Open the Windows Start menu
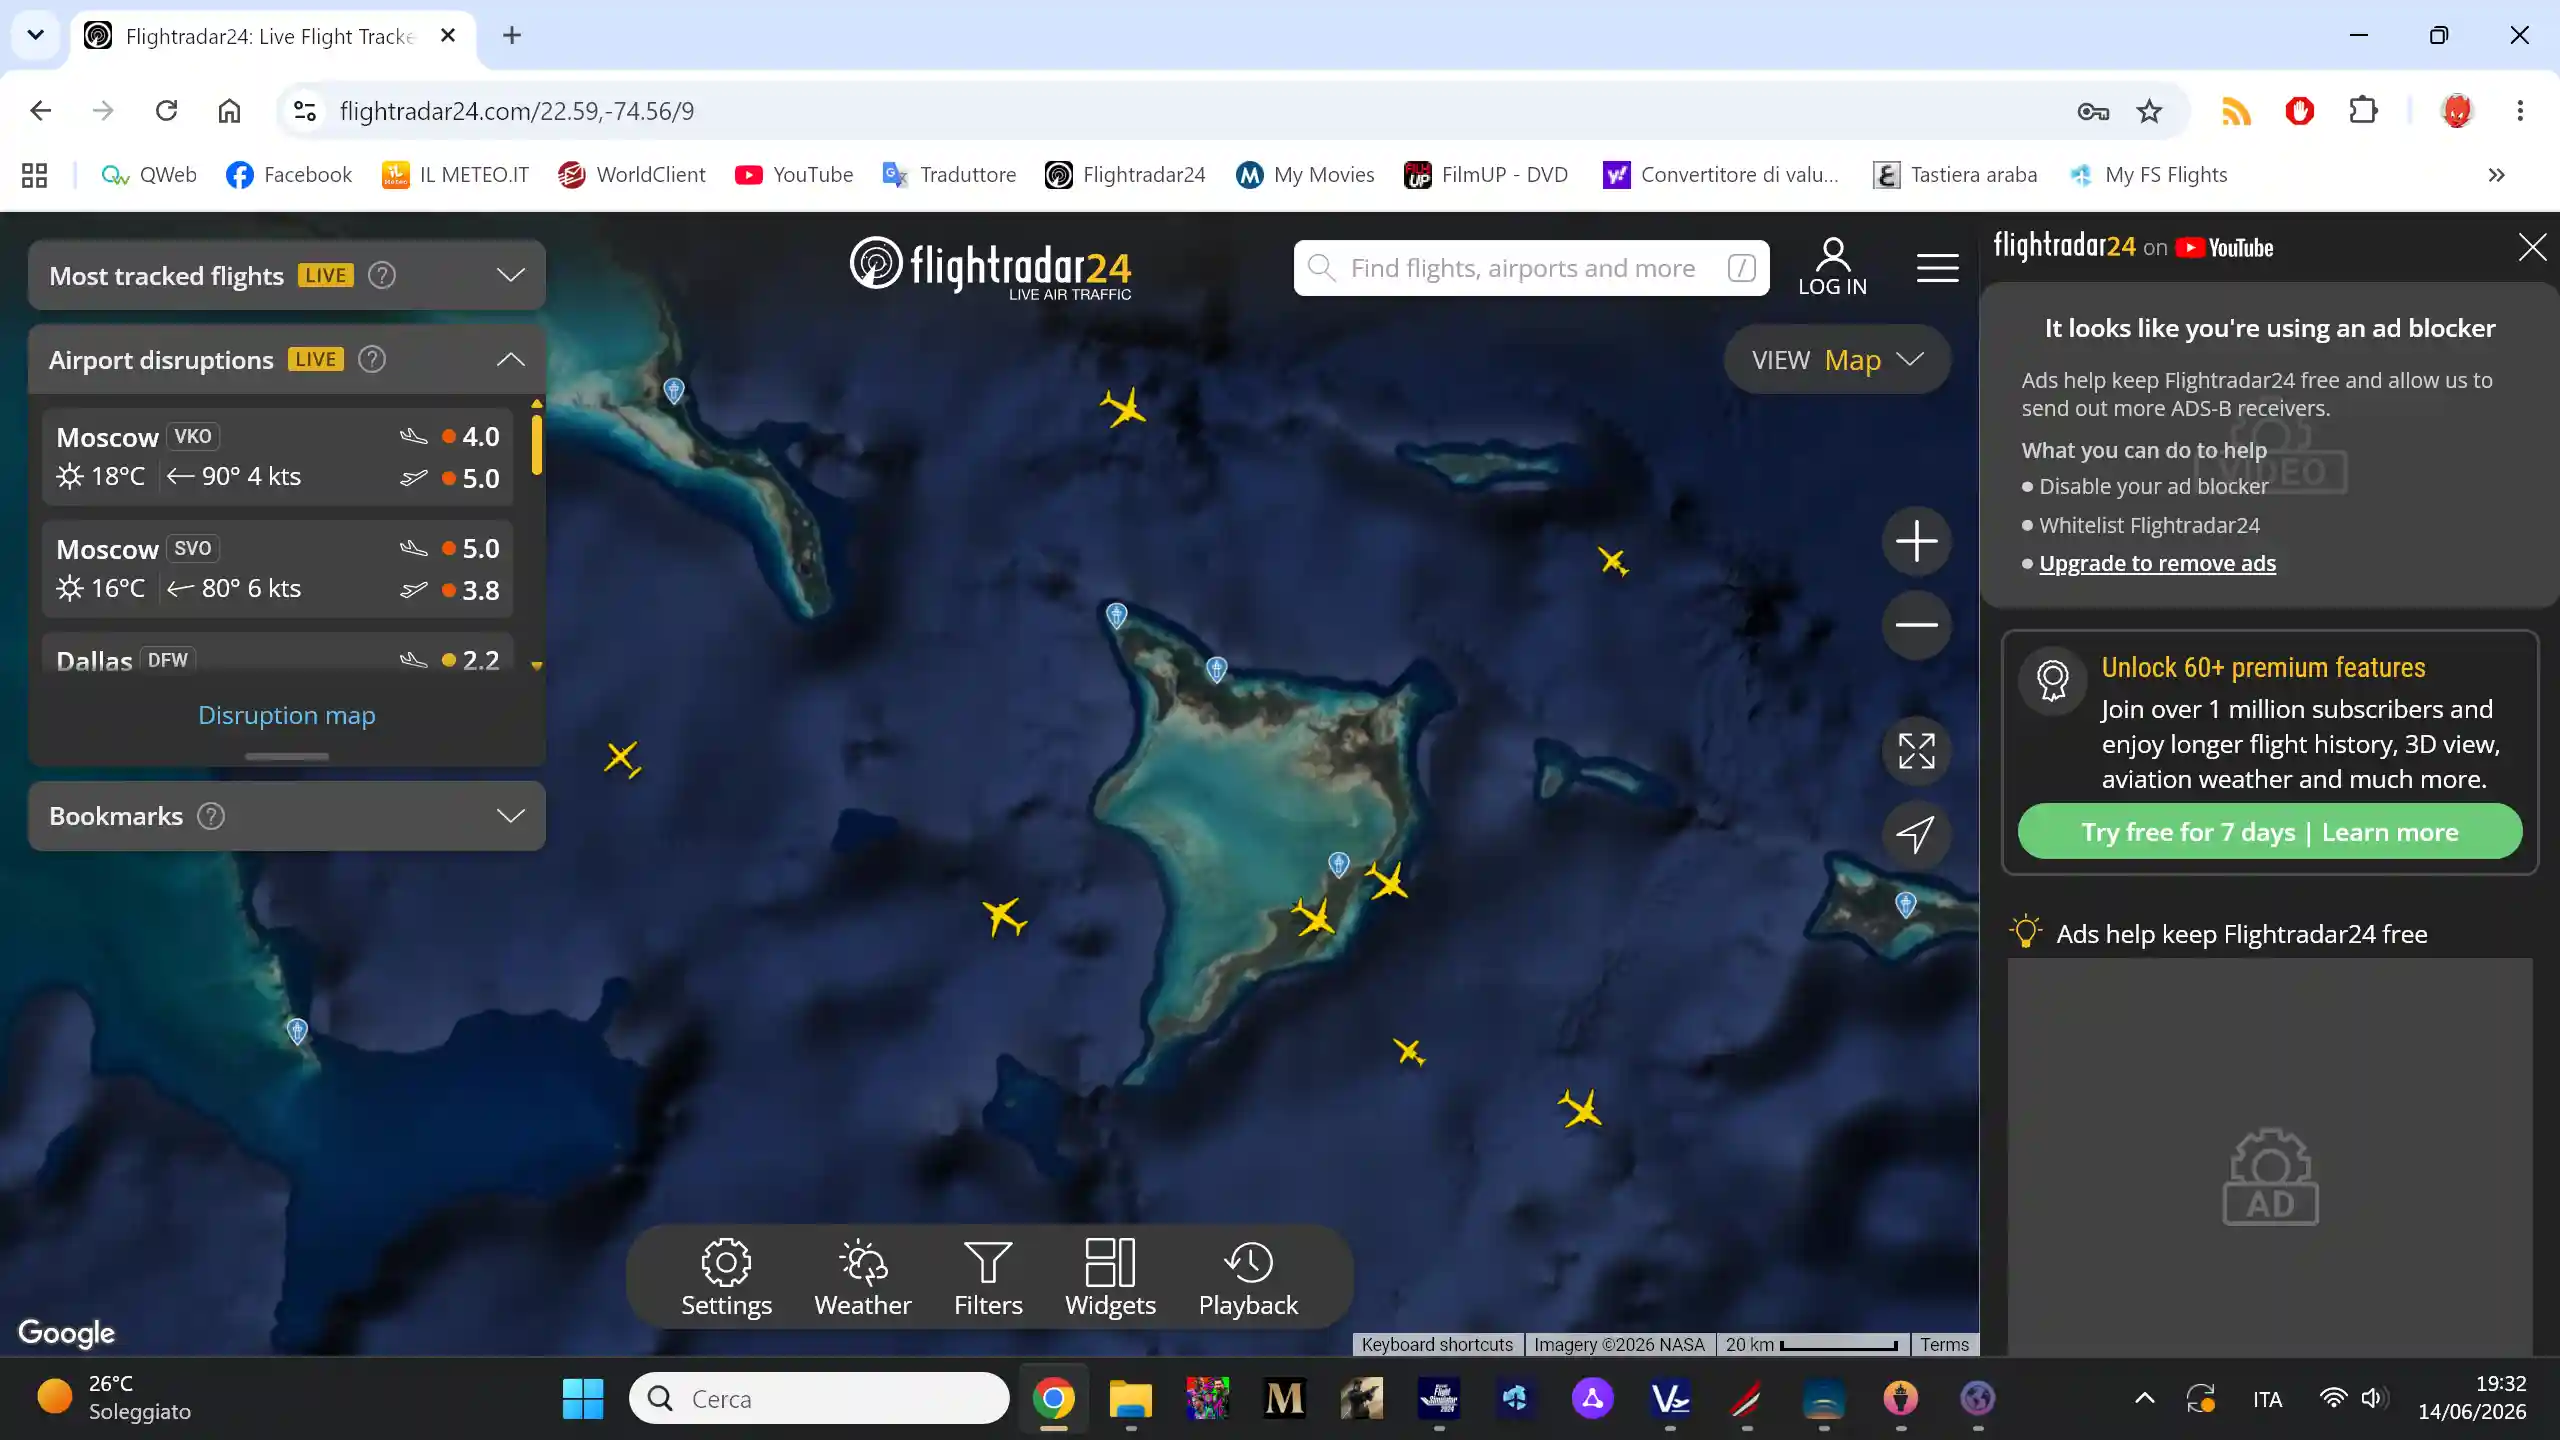This screenshot has width=2560, height=1440. 582,1398
